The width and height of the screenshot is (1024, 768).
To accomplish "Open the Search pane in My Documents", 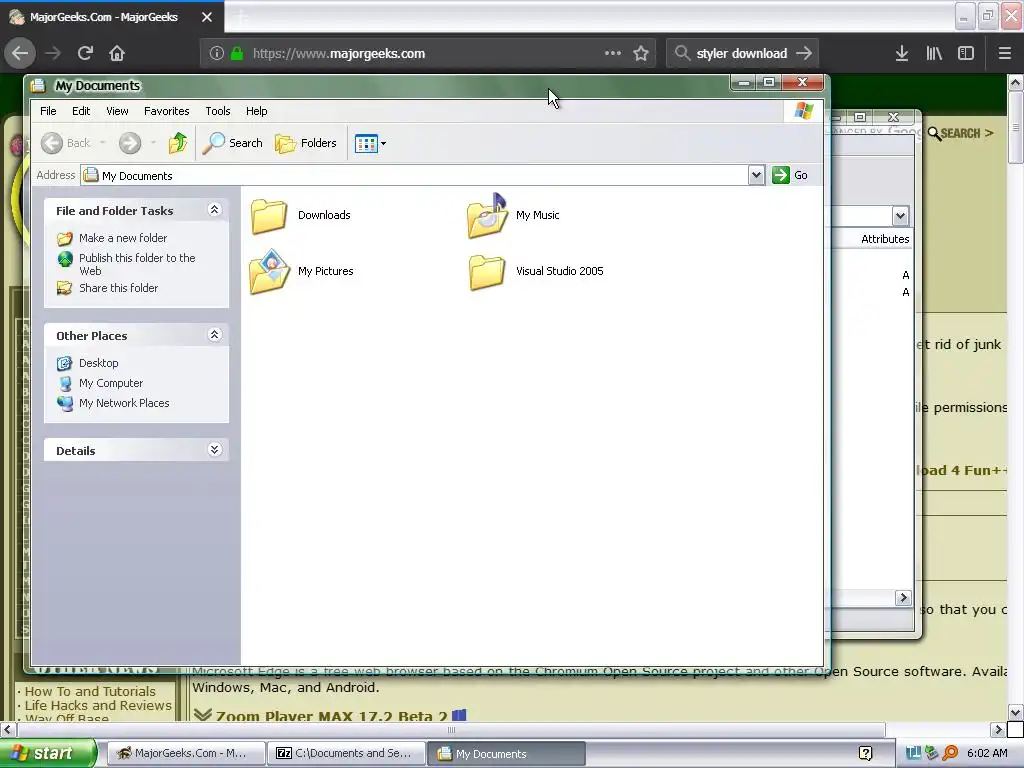I will coord(232,143).
